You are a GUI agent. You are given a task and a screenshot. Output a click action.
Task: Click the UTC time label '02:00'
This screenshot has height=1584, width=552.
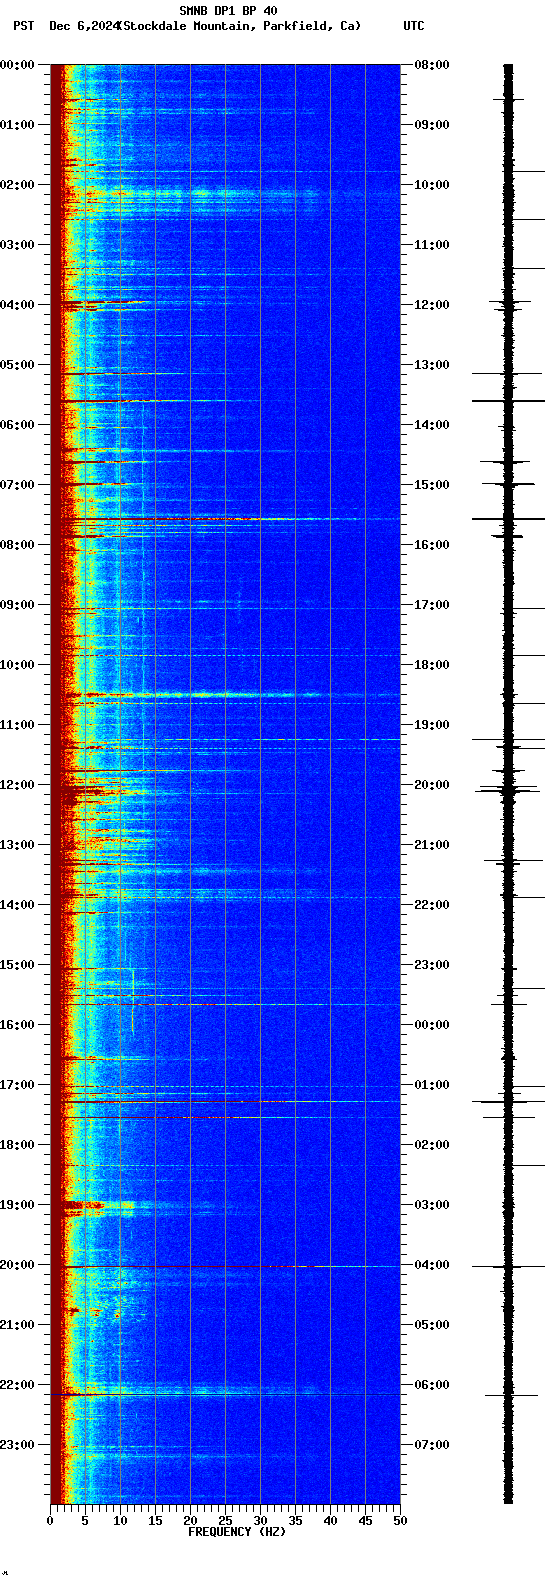pos(432,1145)
